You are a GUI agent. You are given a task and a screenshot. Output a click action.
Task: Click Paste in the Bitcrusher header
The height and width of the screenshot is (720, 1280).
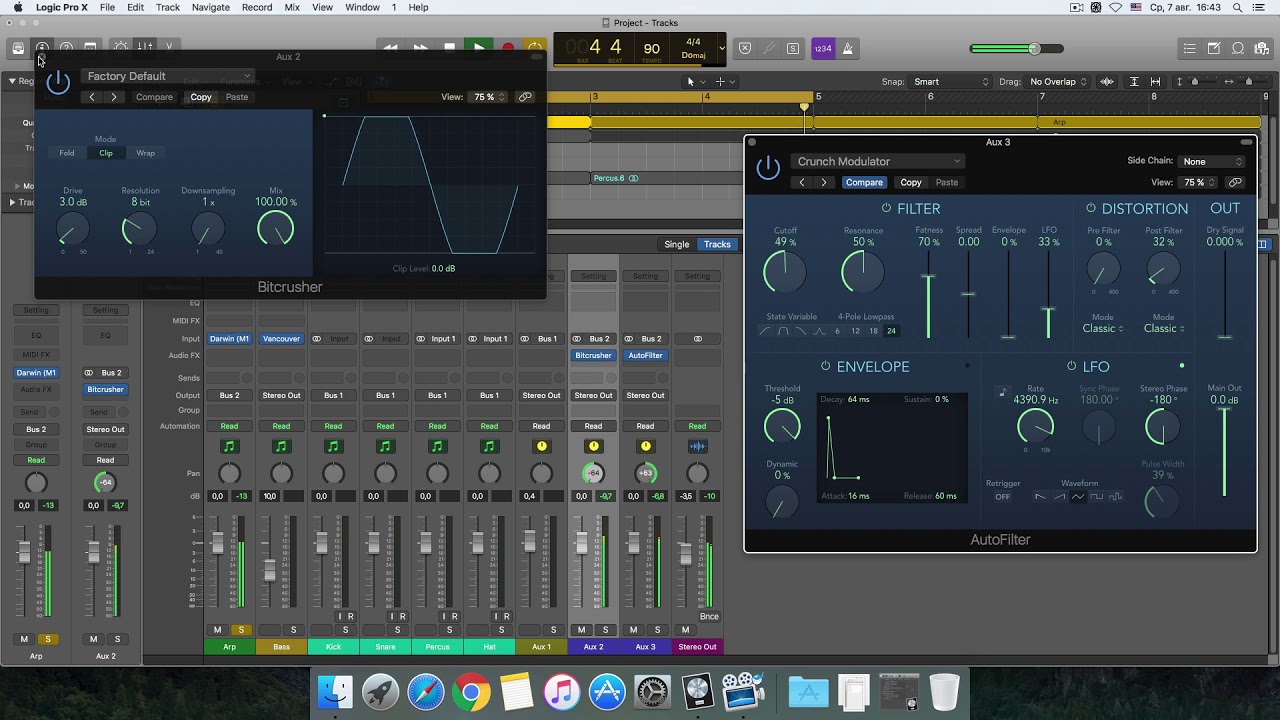coord(237,97)
